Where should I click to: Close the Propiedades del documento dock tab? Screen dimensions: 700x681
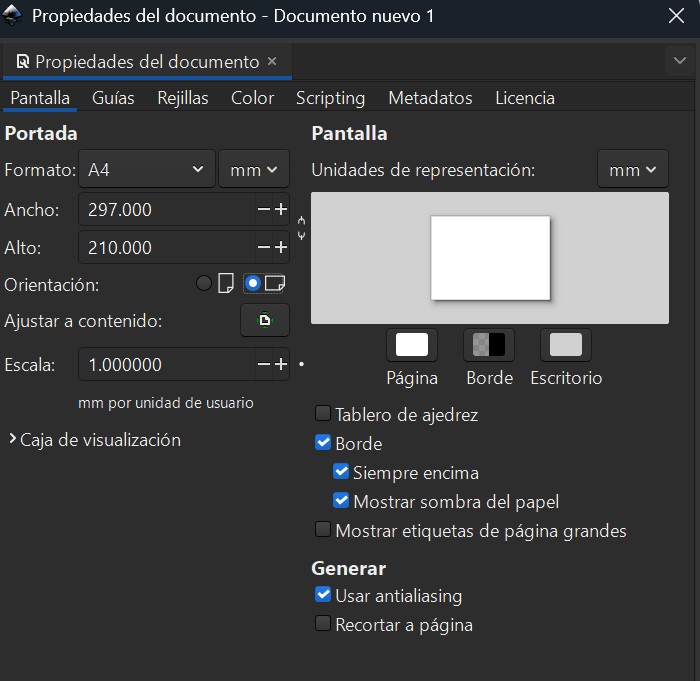(272, 61)
